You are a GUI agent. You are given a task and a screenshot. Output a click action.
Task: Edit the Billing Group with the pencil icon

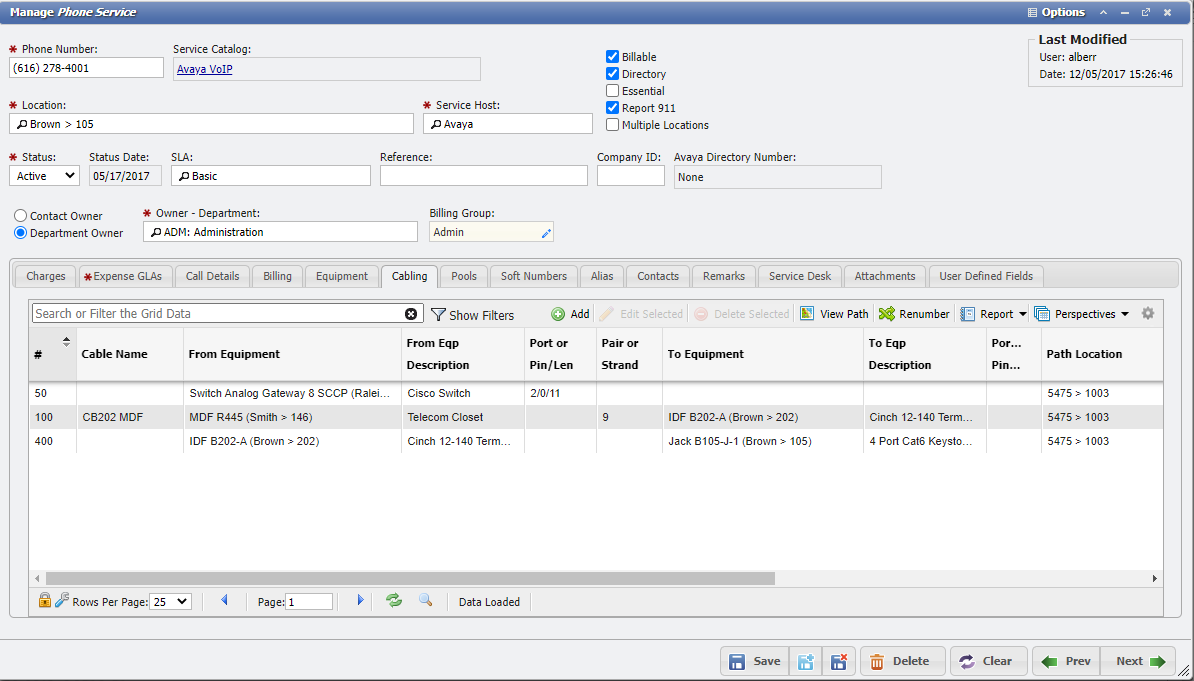(546, 233)
